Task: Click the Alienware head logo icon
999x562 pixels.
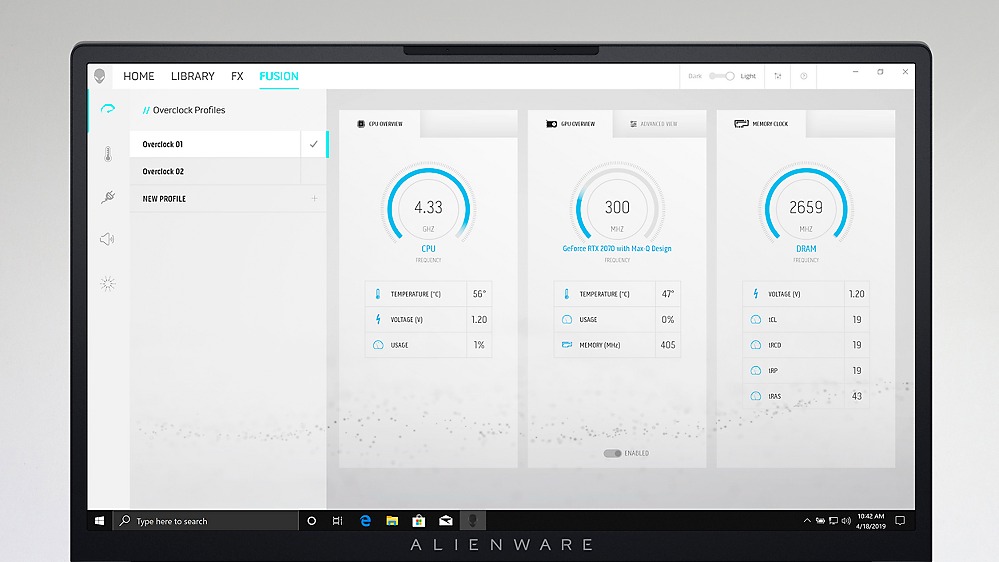Action: tap(99, 76)
